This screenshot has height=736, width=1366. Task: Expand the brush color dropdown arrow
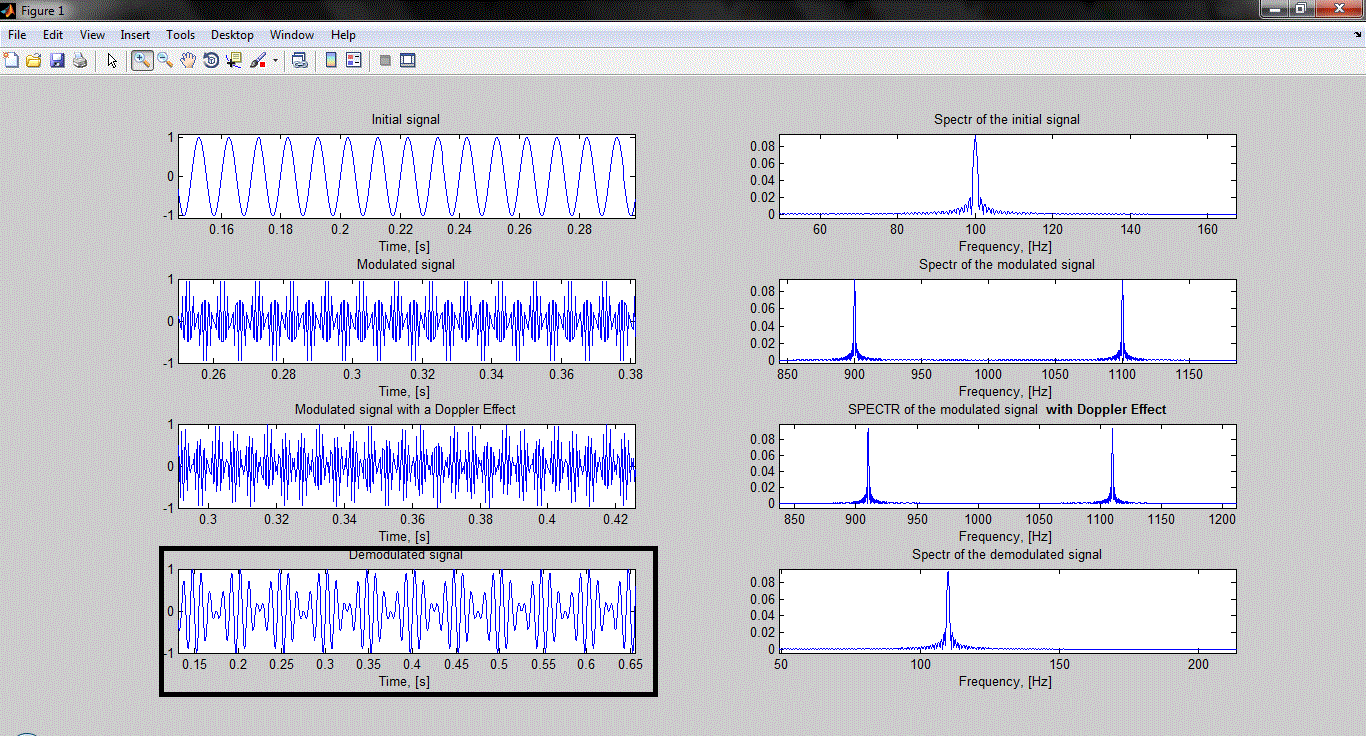click(275, 61)
